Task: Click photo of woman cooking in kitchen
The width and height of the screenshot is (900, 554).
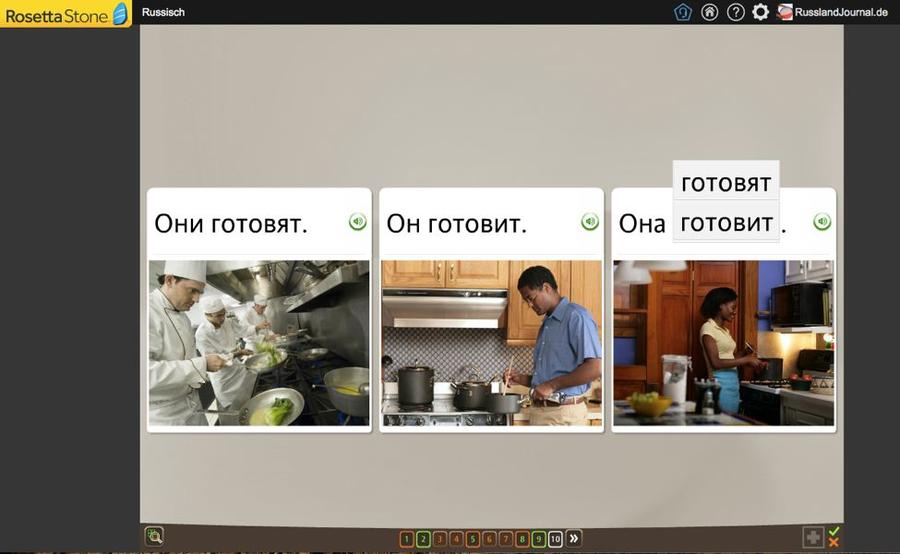Action: pyautogui.click(x=723, y=344)
